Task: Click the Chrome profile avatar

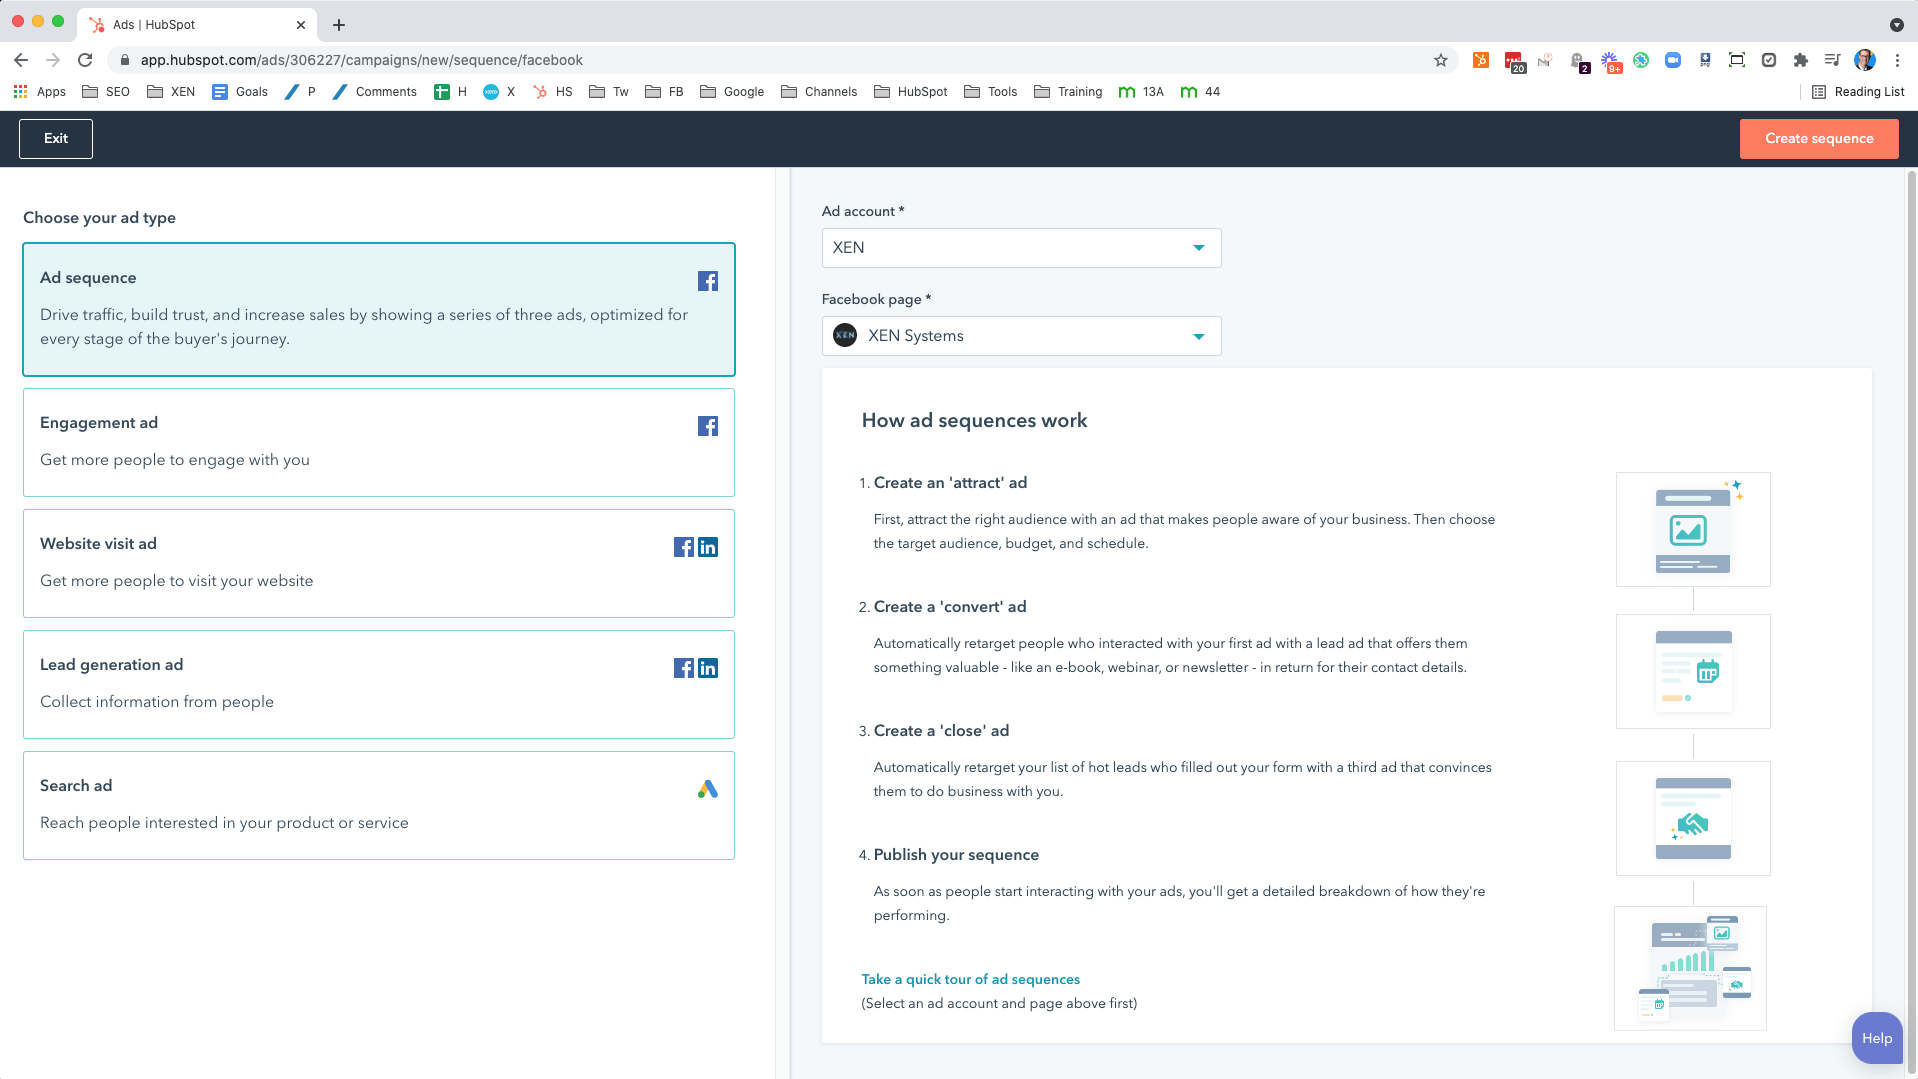Action: coord(1865,60)
